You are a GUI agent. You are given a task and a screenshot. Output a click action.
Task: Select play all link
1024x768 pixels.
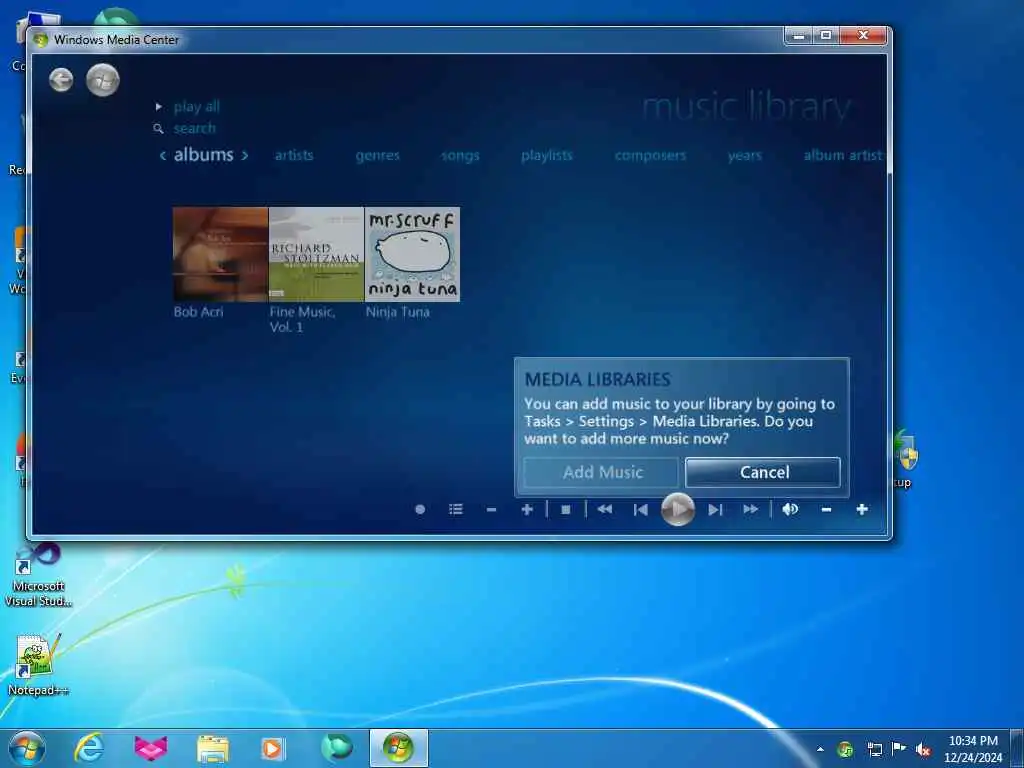click(197, 106)
